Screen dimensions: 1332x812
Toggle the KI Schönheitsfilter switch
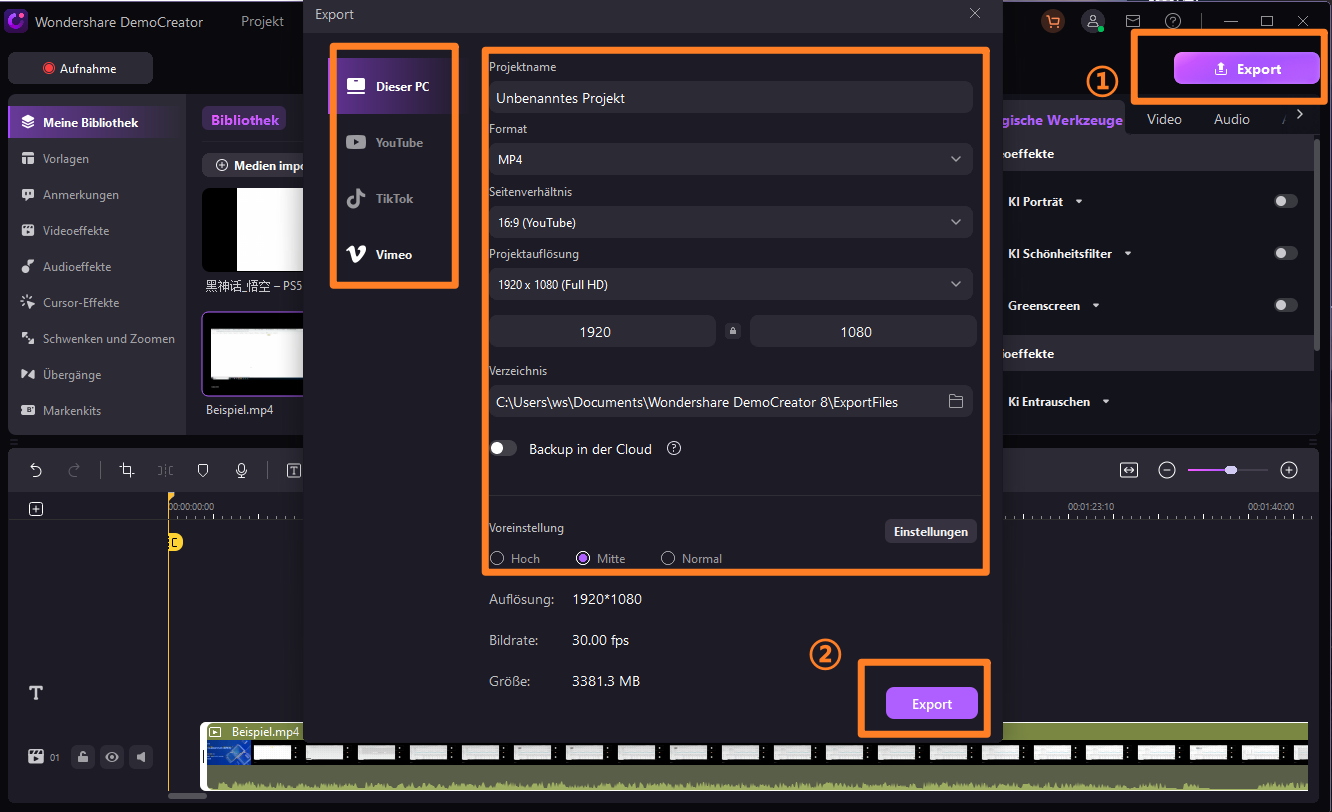(x=1286, y=253)
